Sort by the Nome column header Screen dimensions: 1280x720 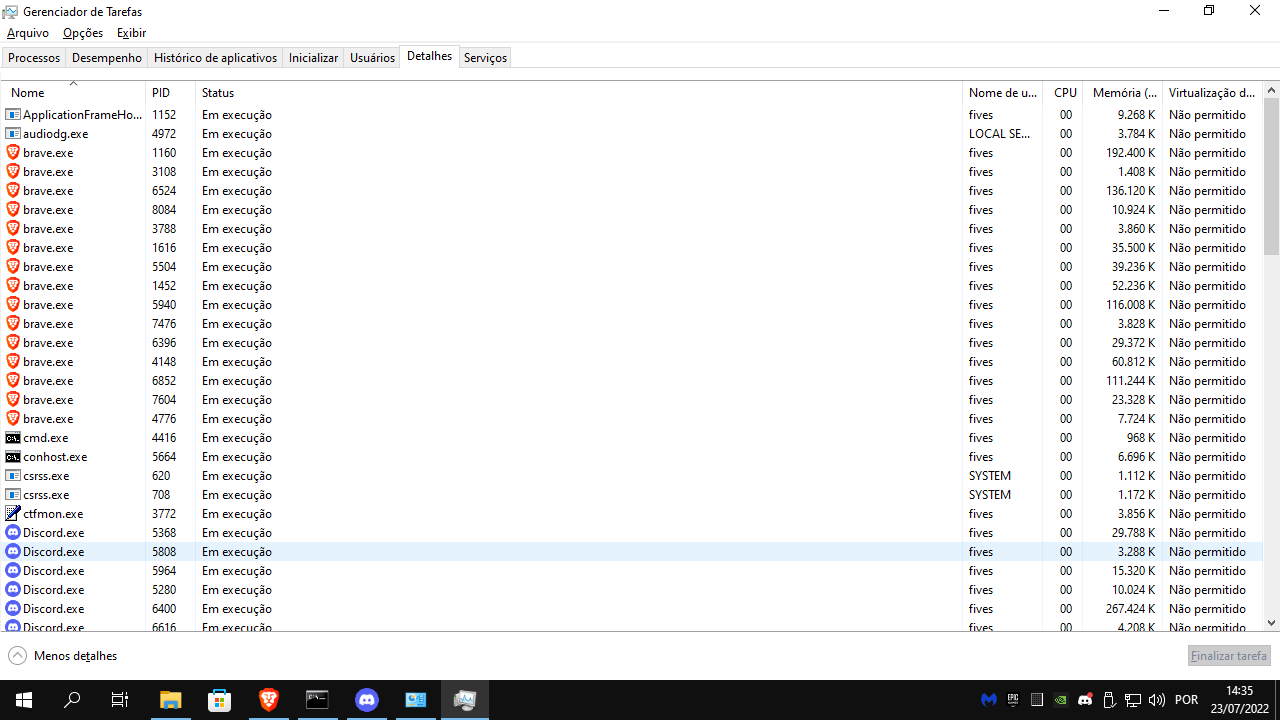[x=74, y=92]
